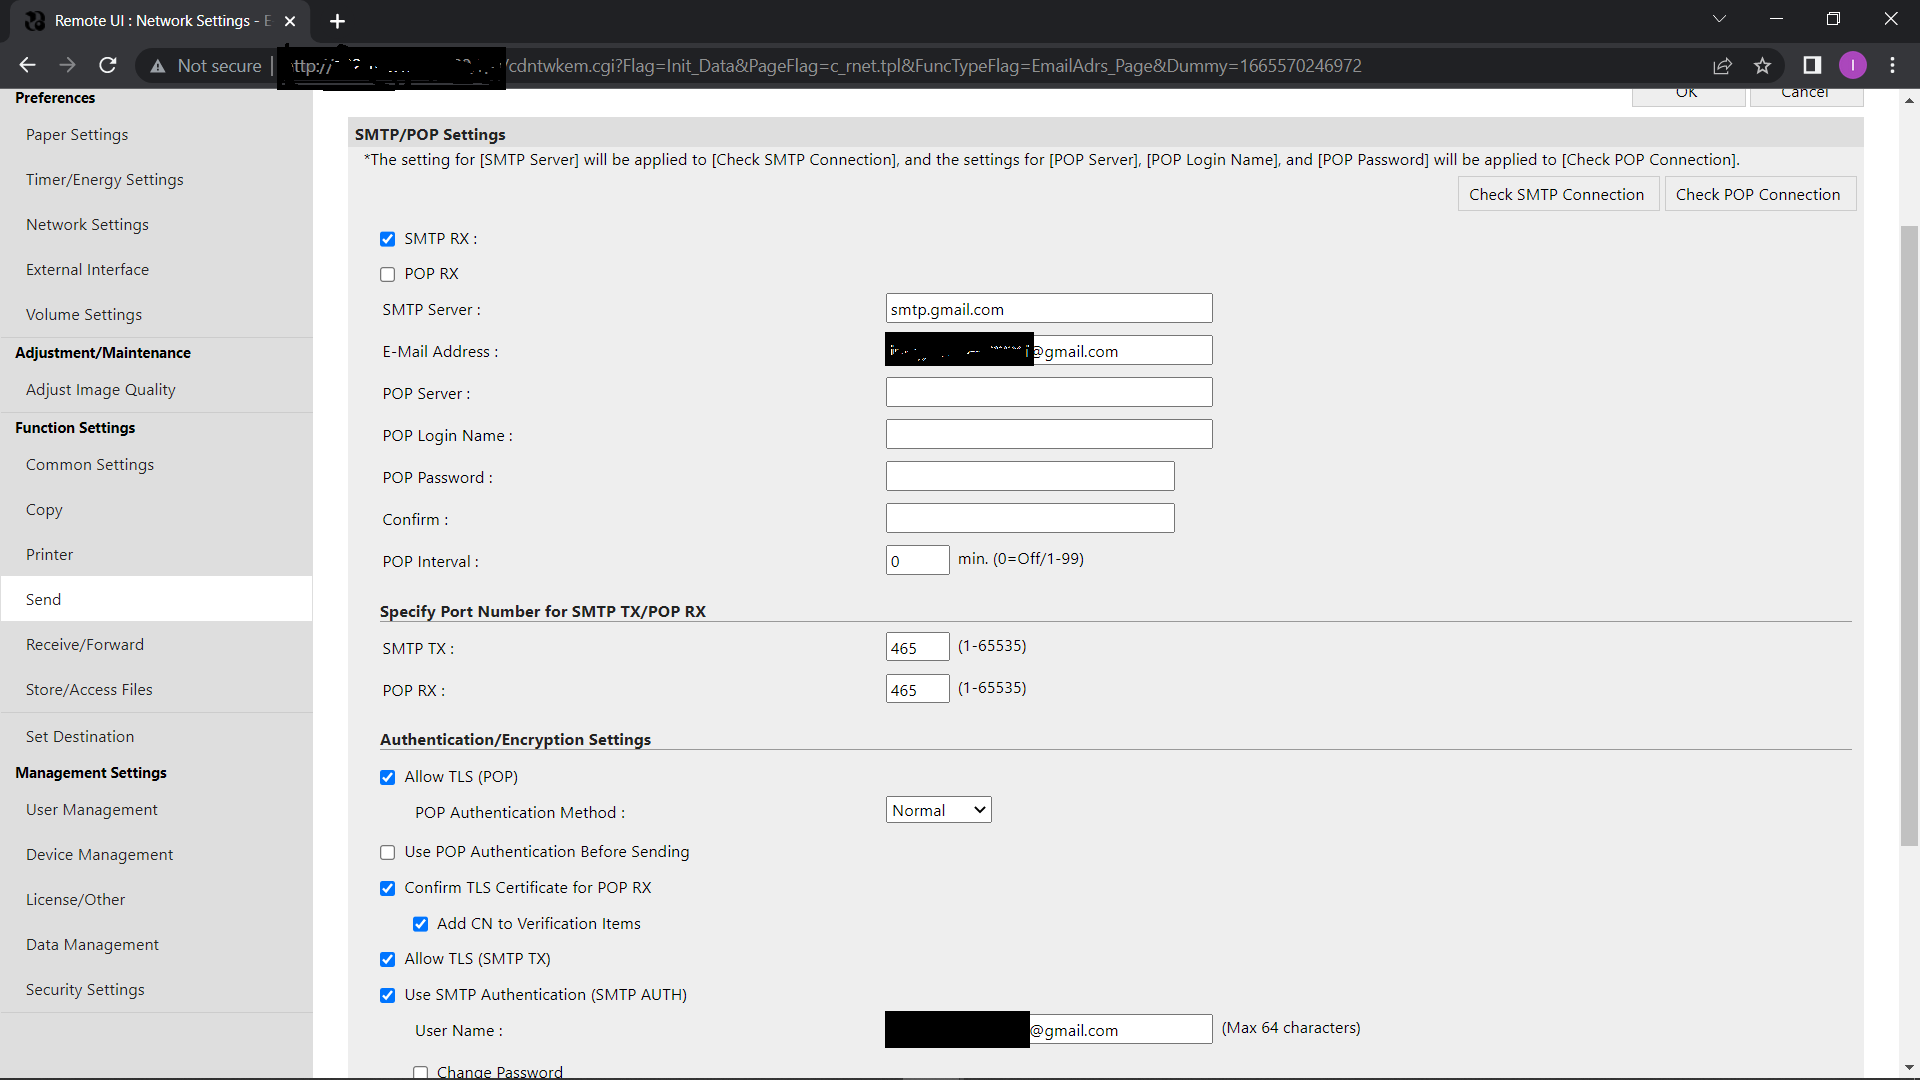This screenshot has width=1920, height=1080.
Task: Select Receive/Forward in the sidebar
Action: tap(85, 645)
